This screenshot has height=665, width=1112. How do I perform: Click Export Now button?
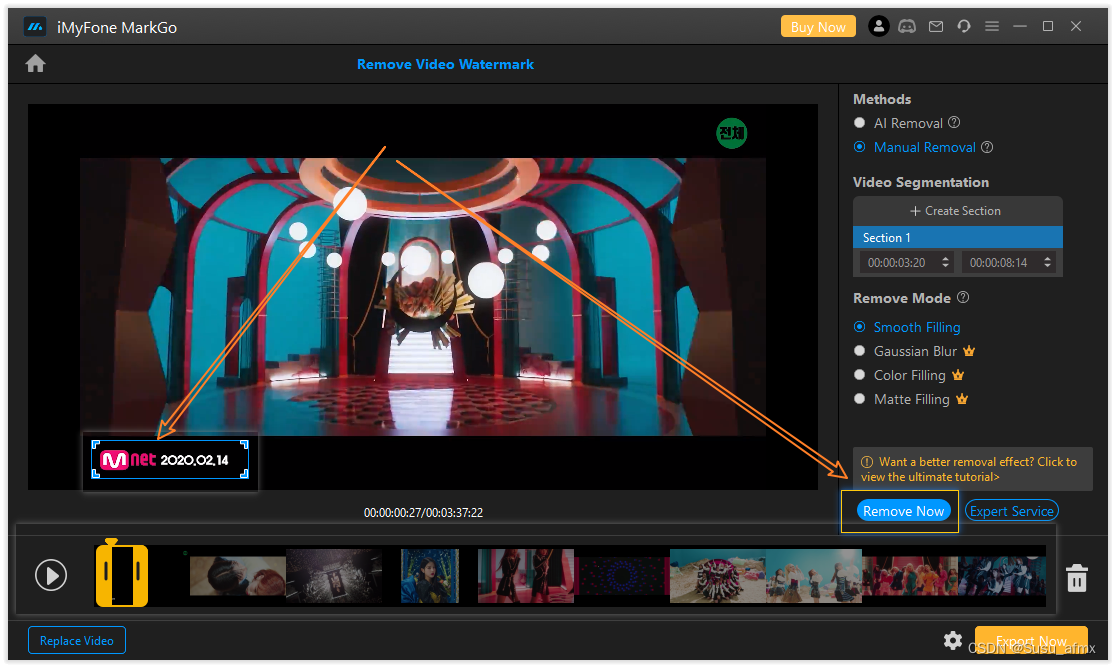(x=1031, y=641)
